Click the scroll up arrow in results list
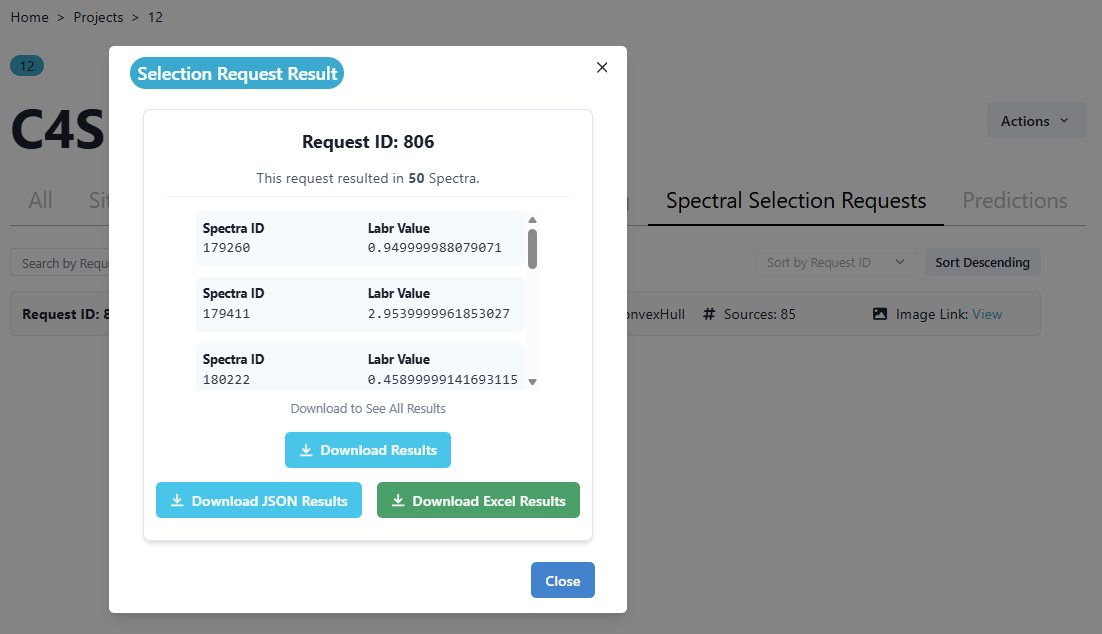The height and width of the screenshot is (634, 1102). pyautogui.click(x=532, y=220)
